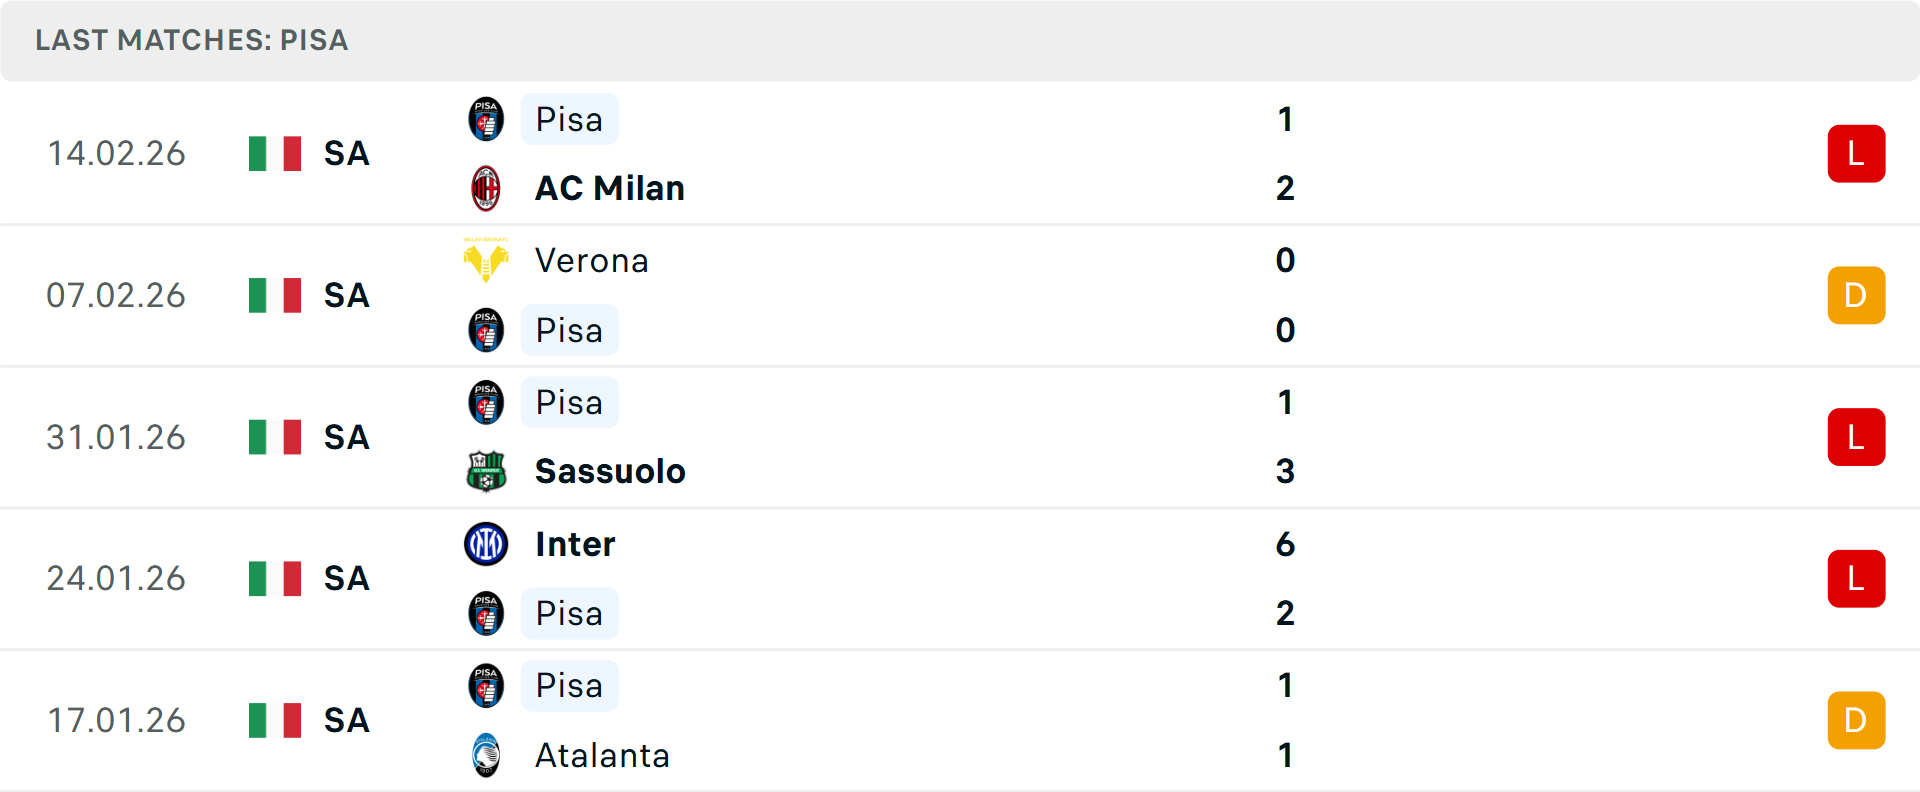Viewport: 1920px width, 792px height.
Task: Open the Atalanta team name link
Action: [x=602, y=755]
